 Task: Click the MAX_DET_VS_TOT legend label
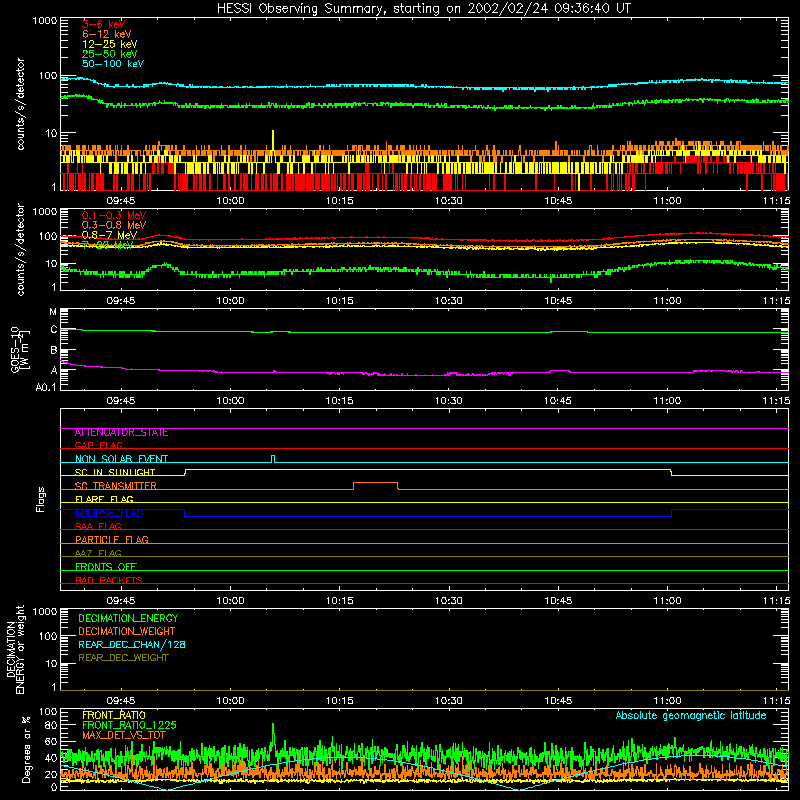[124, 735]
